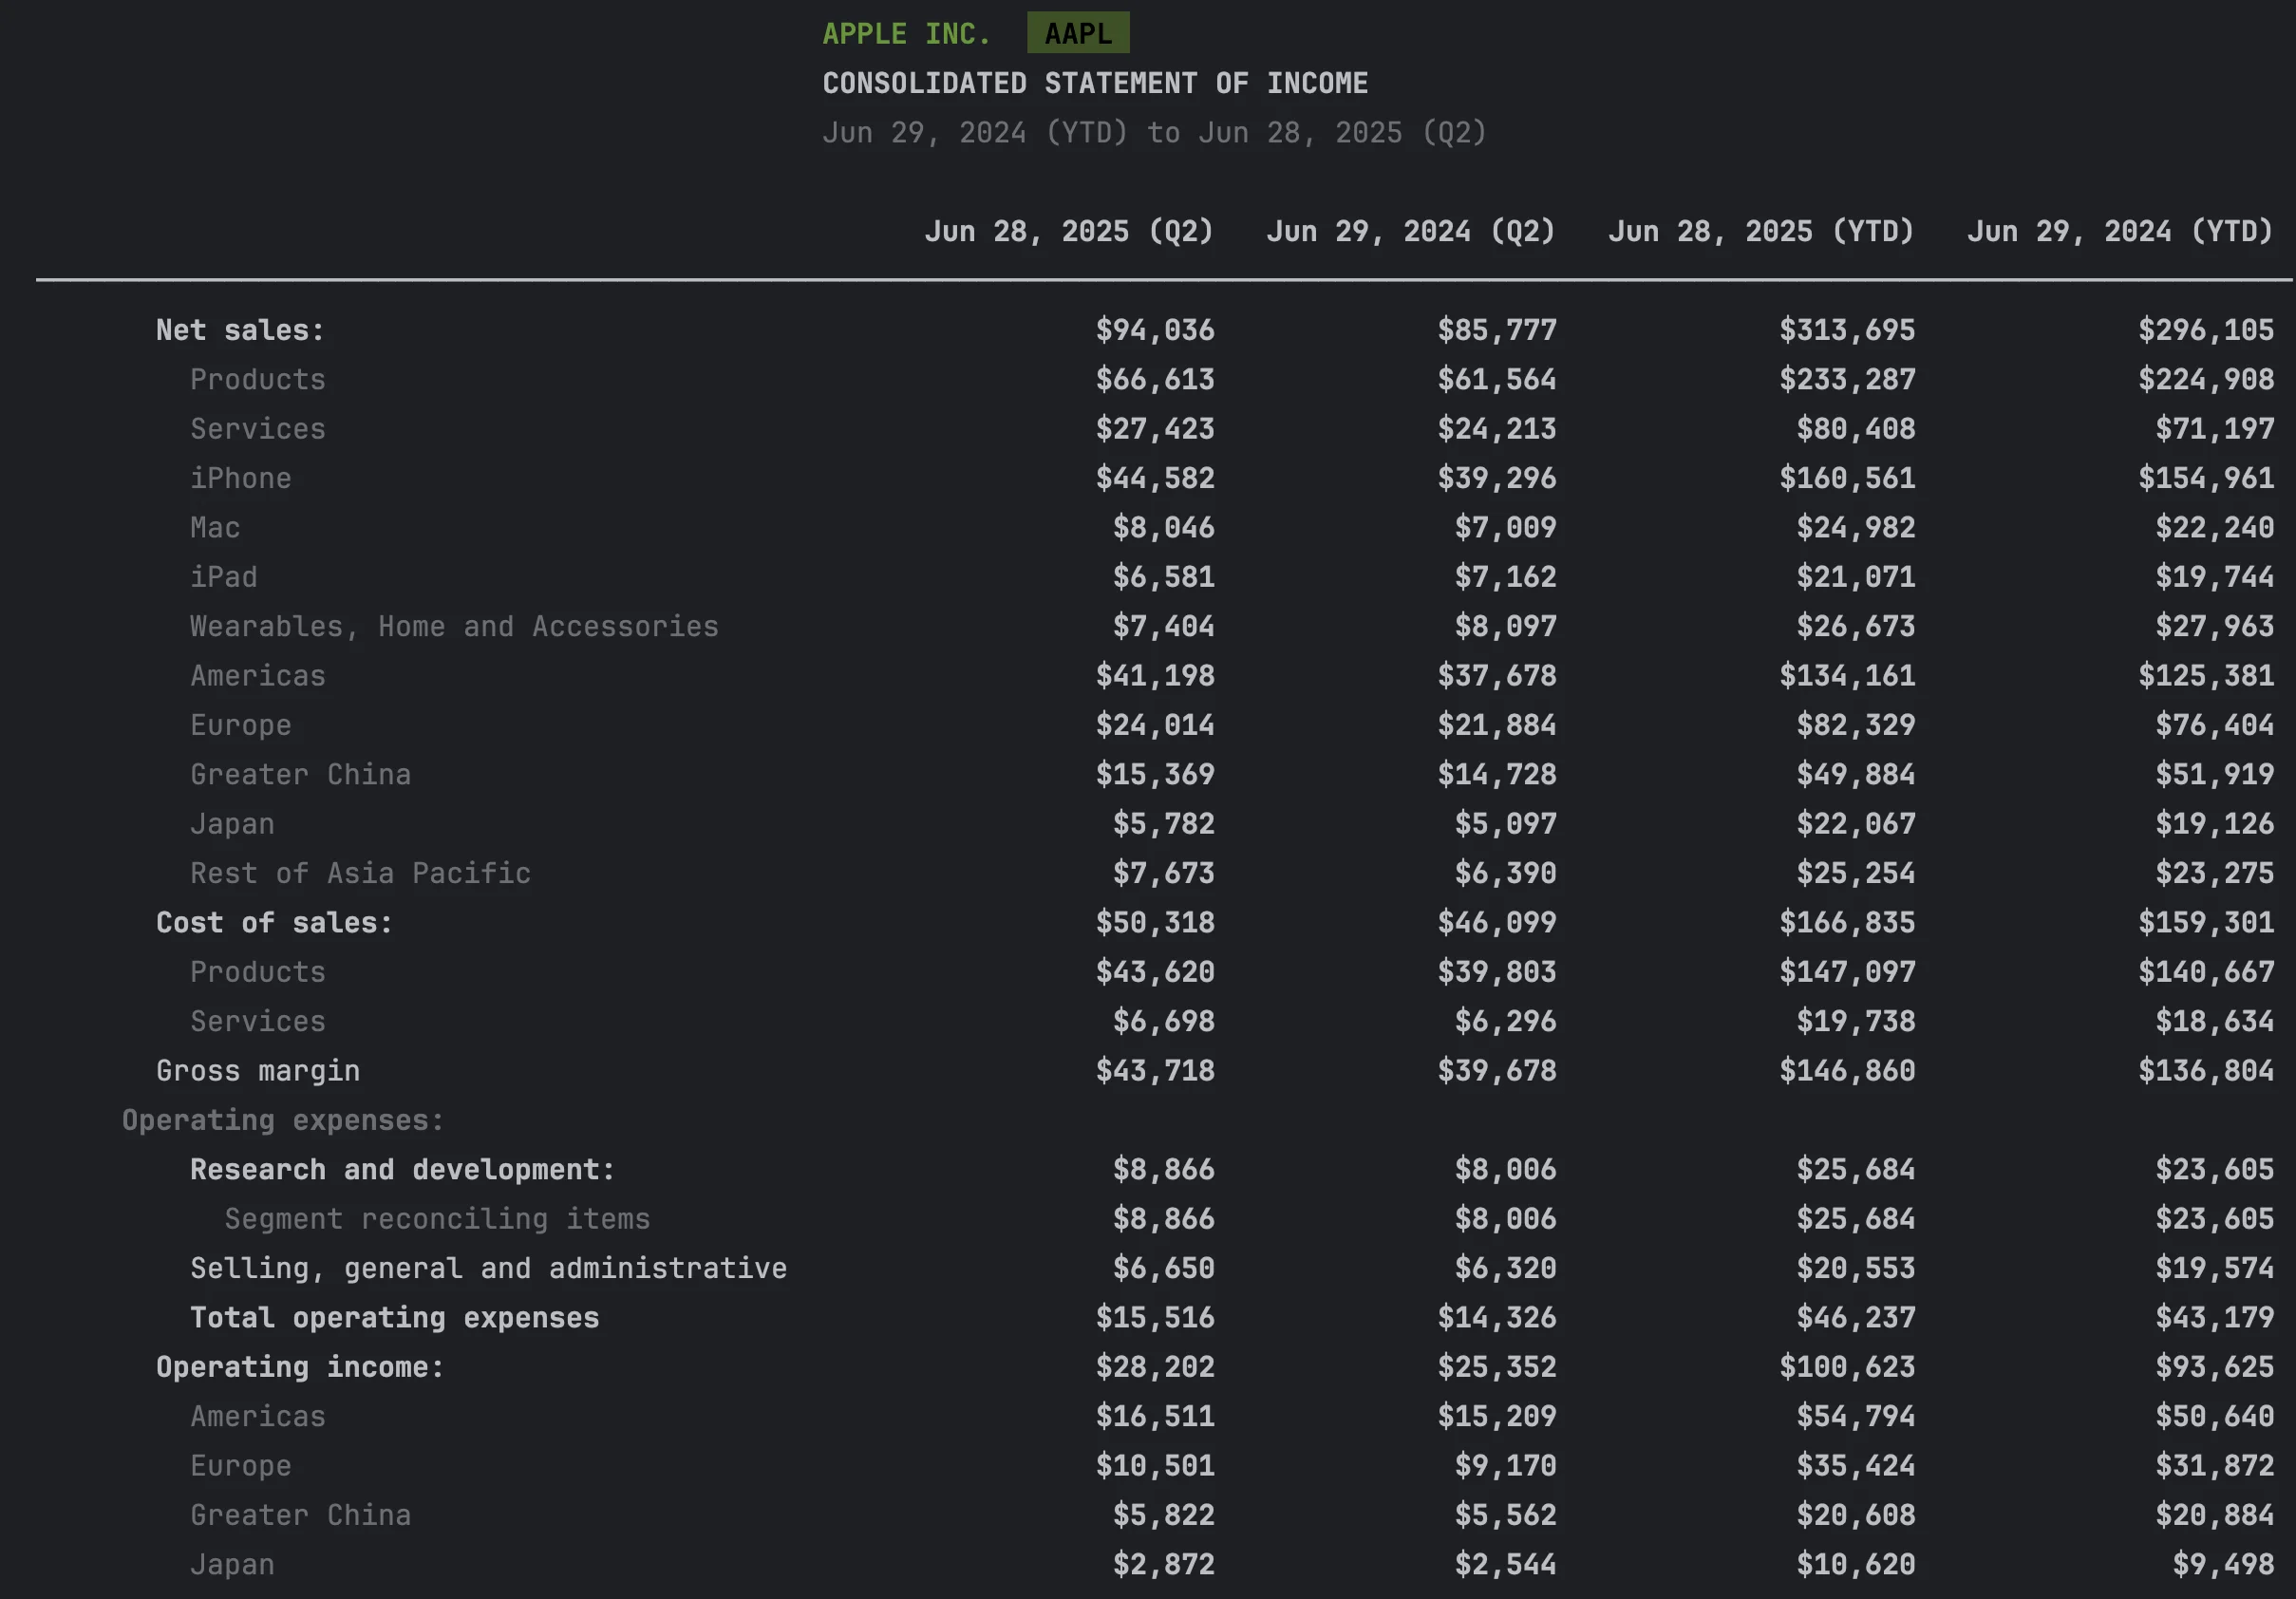Click Gross margin value $136,804
The width and height of the screenshot is (2296, 1599).
tap(2206, 1071)
